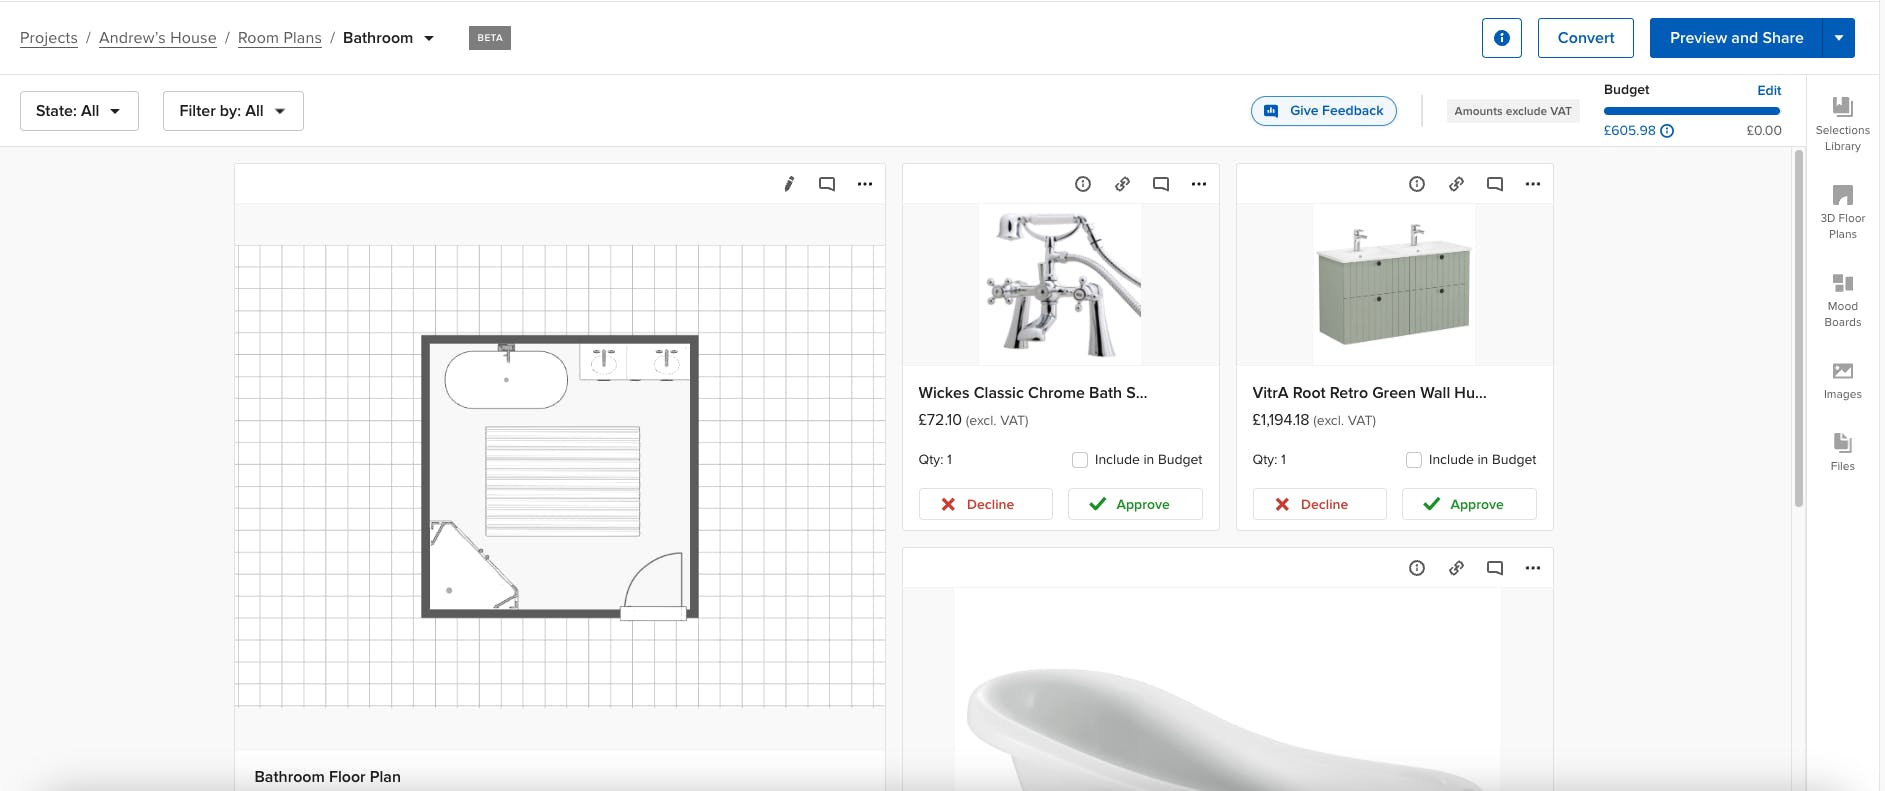
Task: Click the £605.98 budget amount
Action: [x=1629, y=131]
